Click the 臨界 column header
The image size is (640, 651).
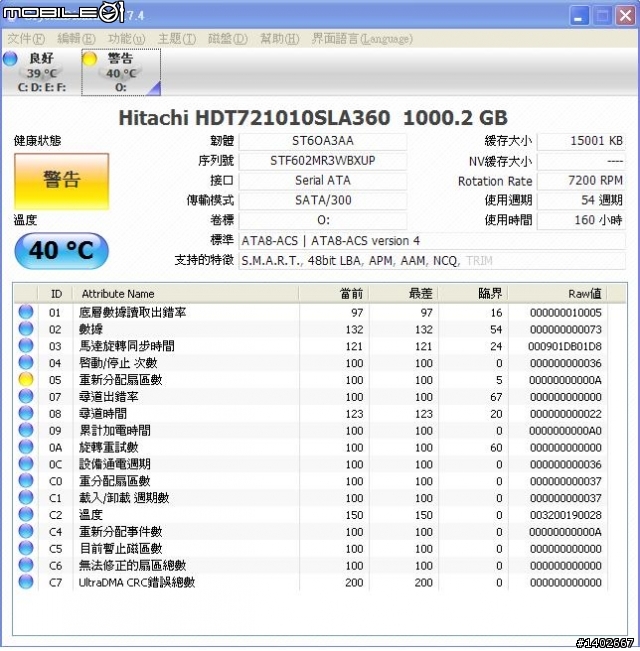[473, 294]
